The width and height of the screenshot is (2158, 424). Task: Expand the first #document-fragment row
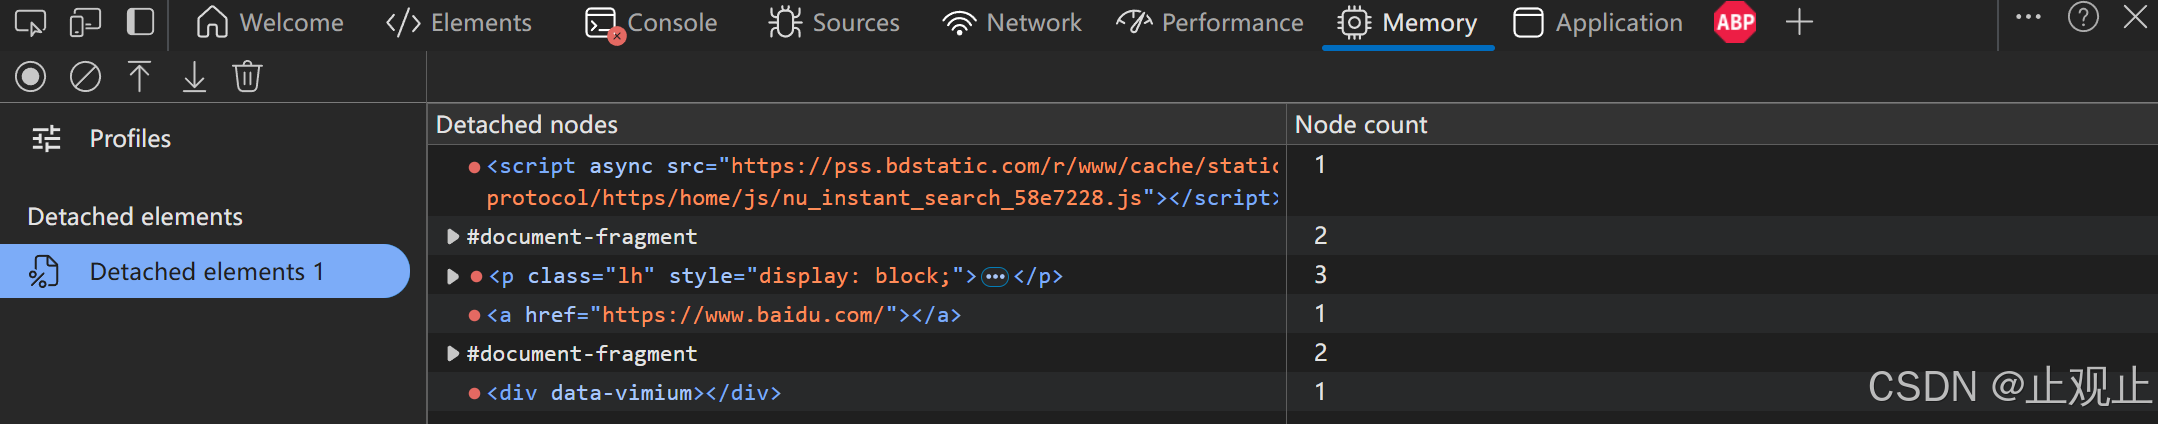(x=452, y=236)
